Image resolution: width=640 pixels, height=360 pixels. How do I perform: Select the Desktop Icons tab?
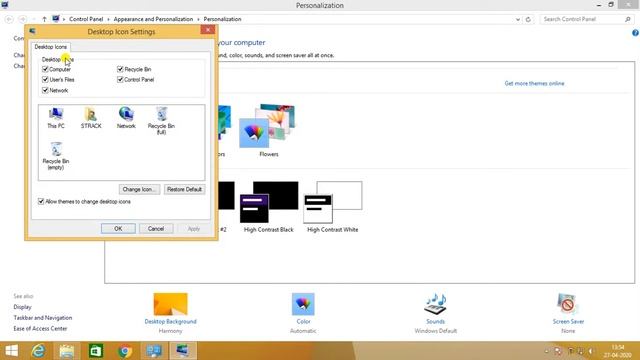(51, 47)
